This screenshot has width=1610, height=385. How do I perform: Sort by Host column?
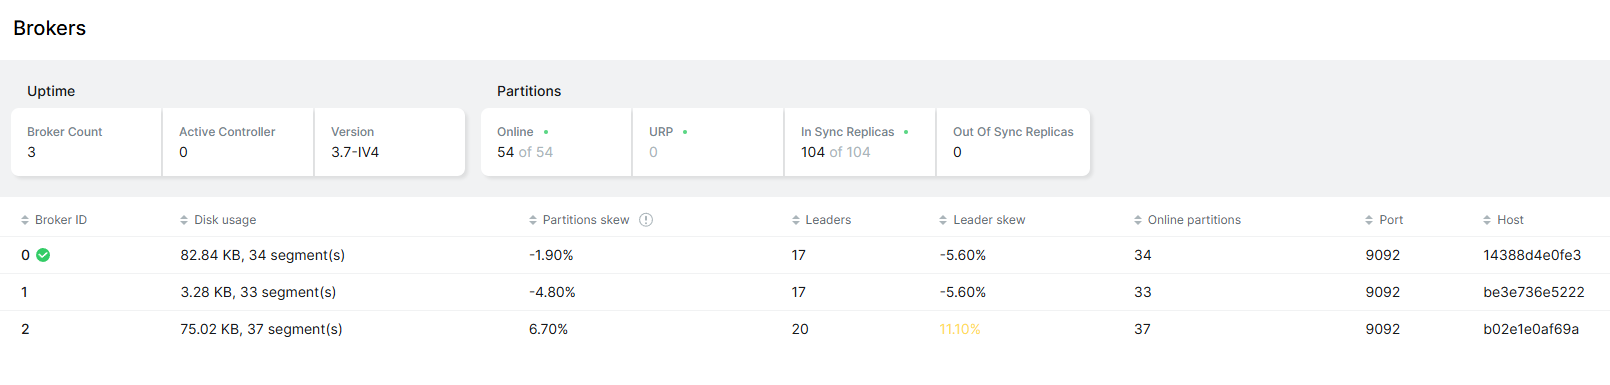click(x=1503, y=220)
